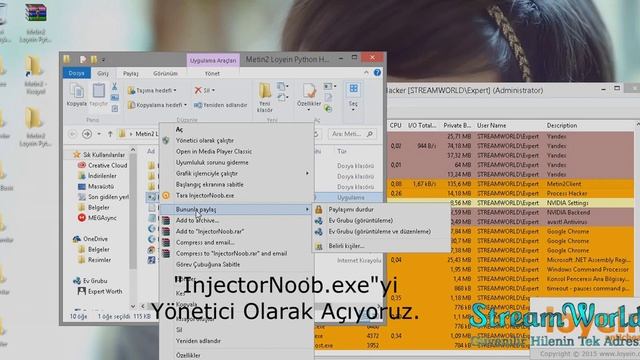The height and width of the screenshot is (360, 640).
Task: Switch to the Görünüm ribbon tab
Action: point(165,73)
